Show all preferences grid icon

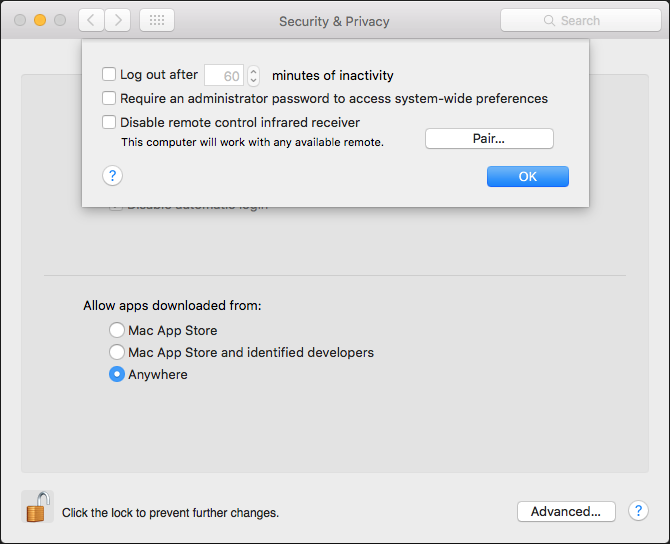pyautogui.click(x=157, y=20)
